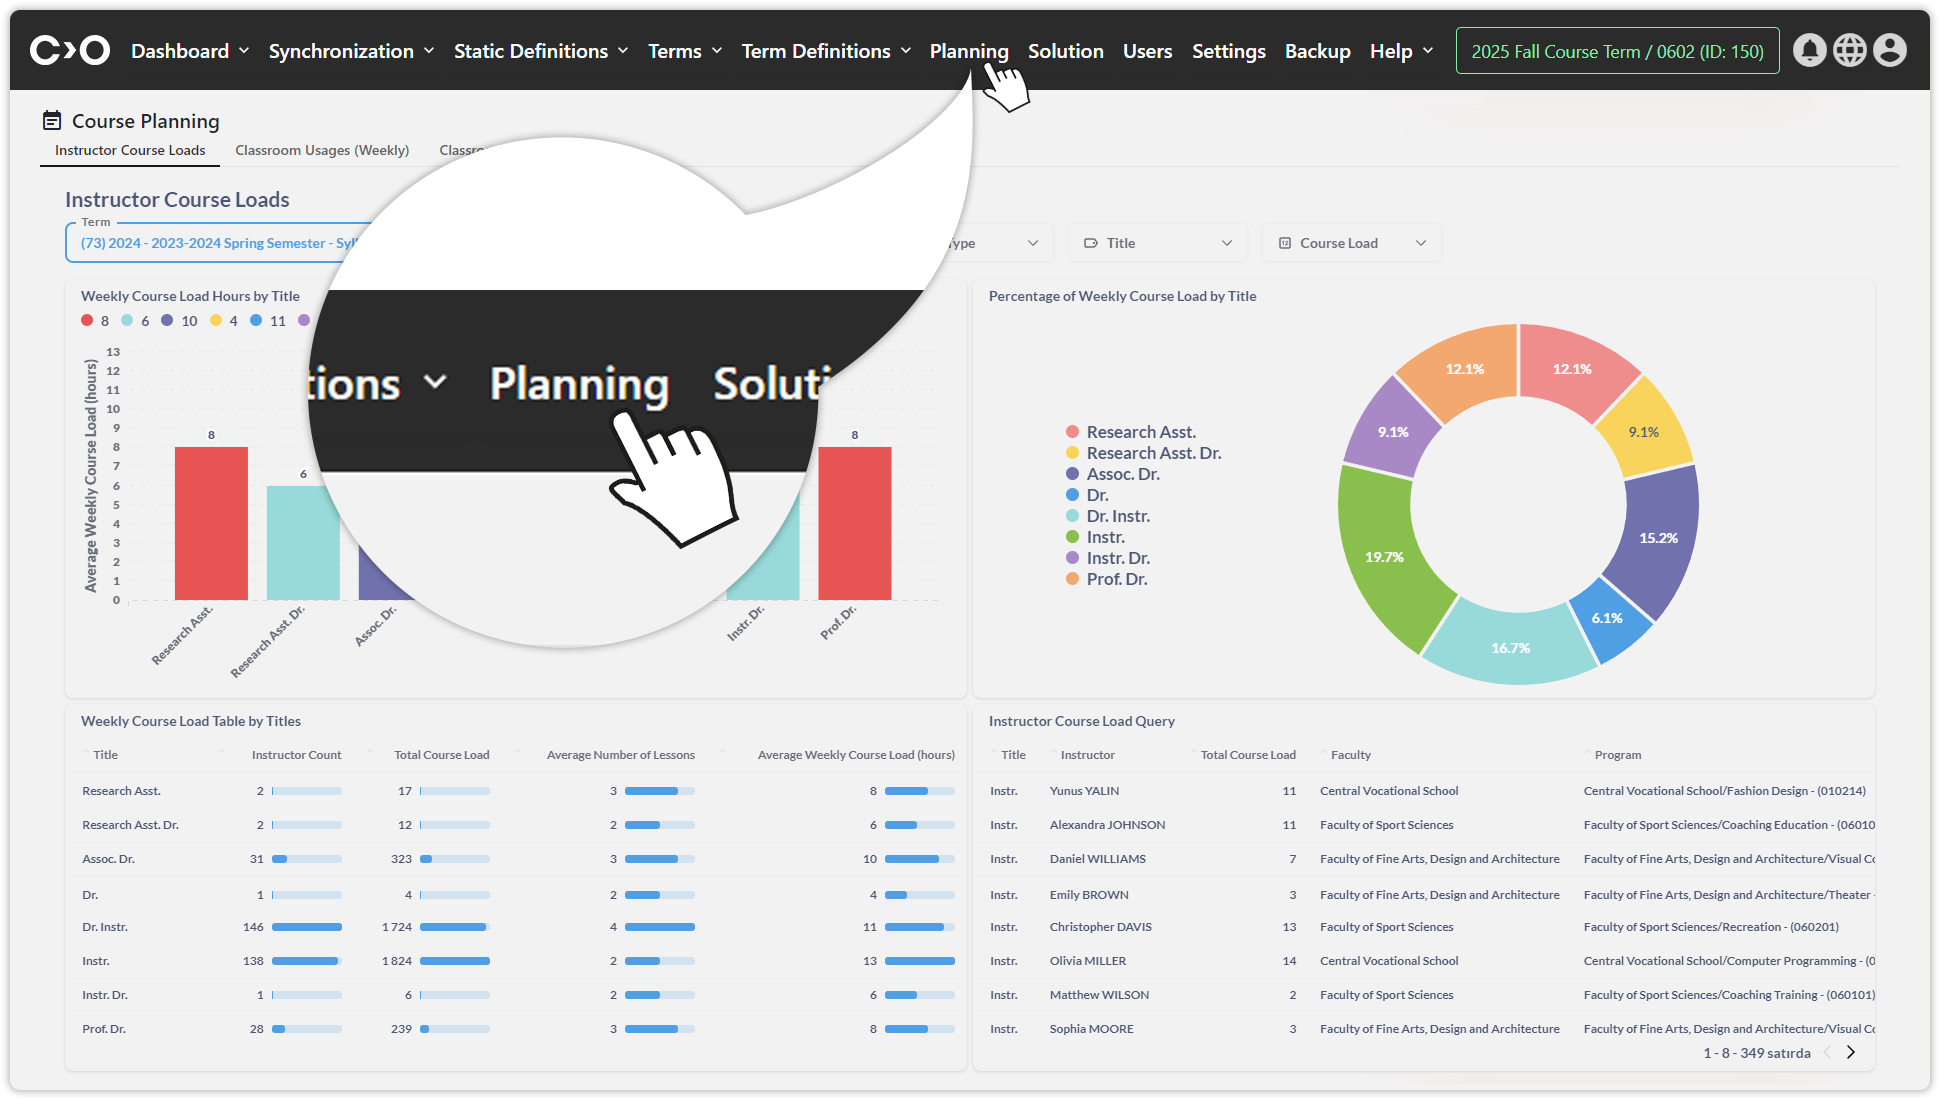The height and width of the screenshot is (1100, 1940).
Task: Open the notifications bell icon
Action: coord(1809,50)
